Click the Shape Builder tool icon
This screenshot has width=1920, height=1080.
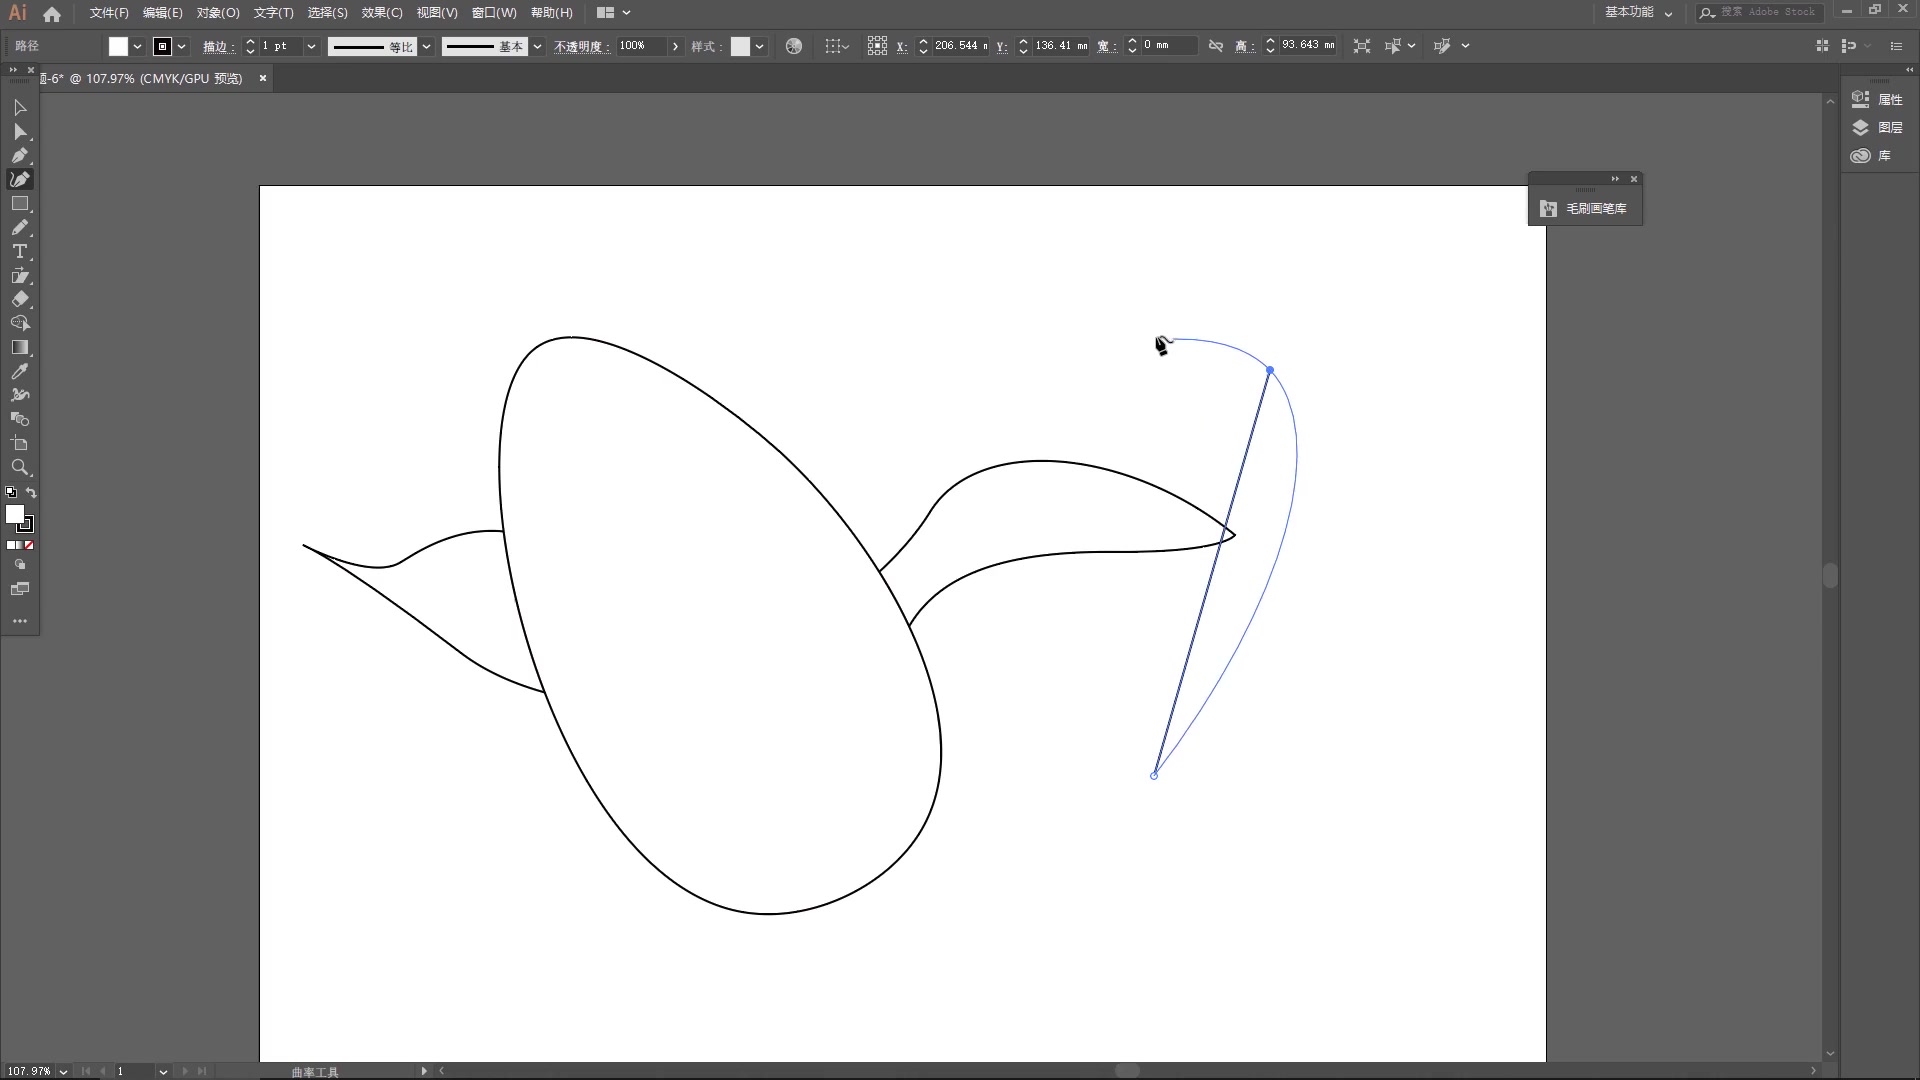click(x=20, y=419)
